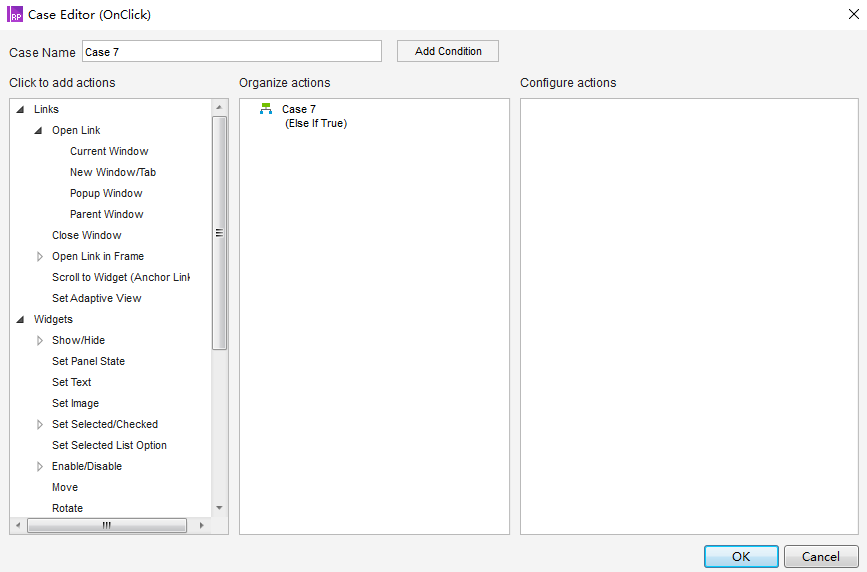Add the Set Text action

tap(72, 383)
